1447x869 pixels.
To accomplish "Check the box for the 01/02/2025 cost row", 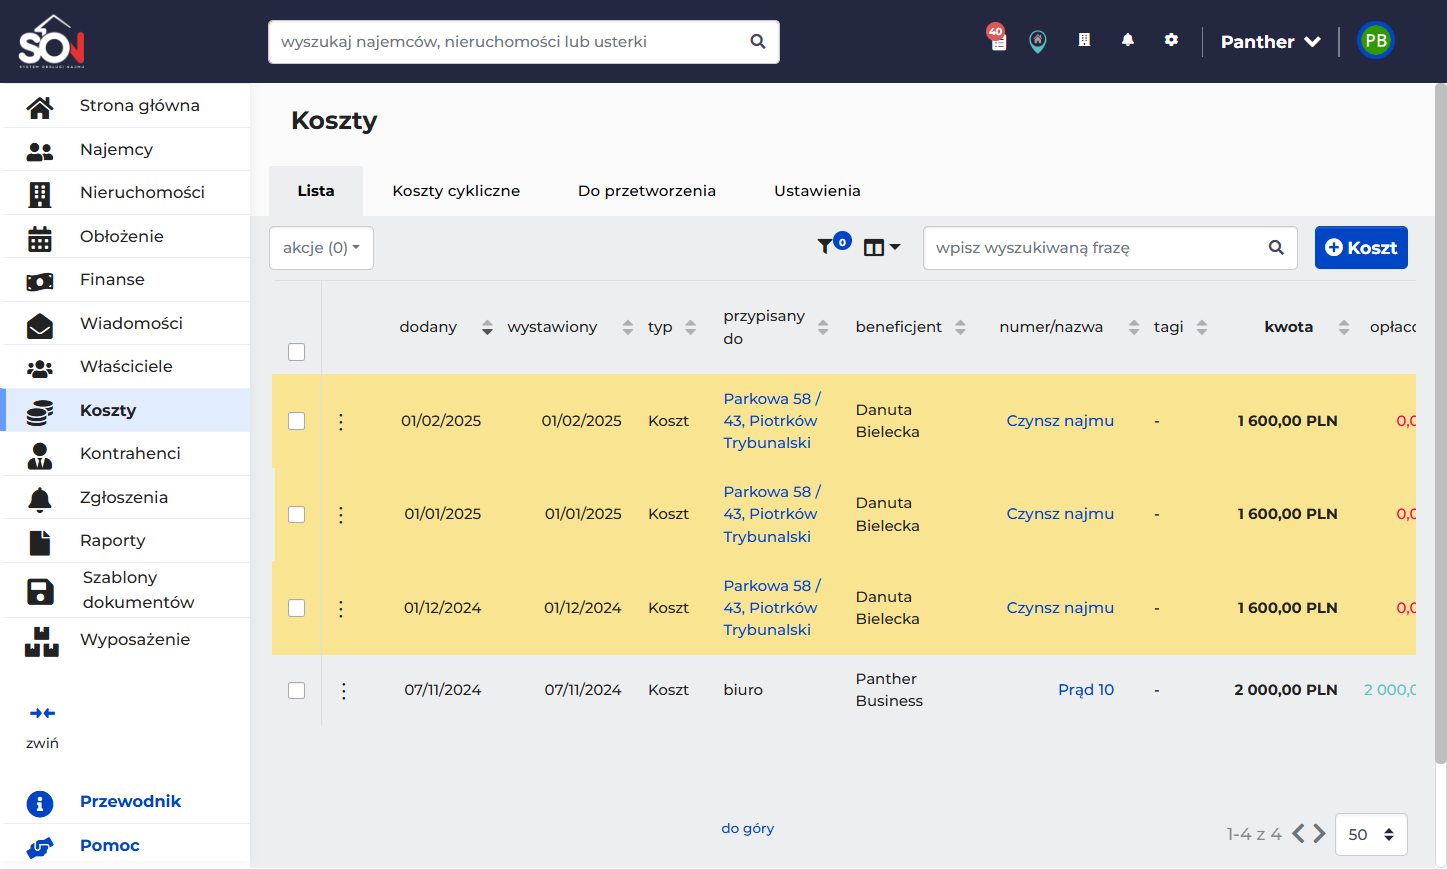I will [x=296, y=421].
